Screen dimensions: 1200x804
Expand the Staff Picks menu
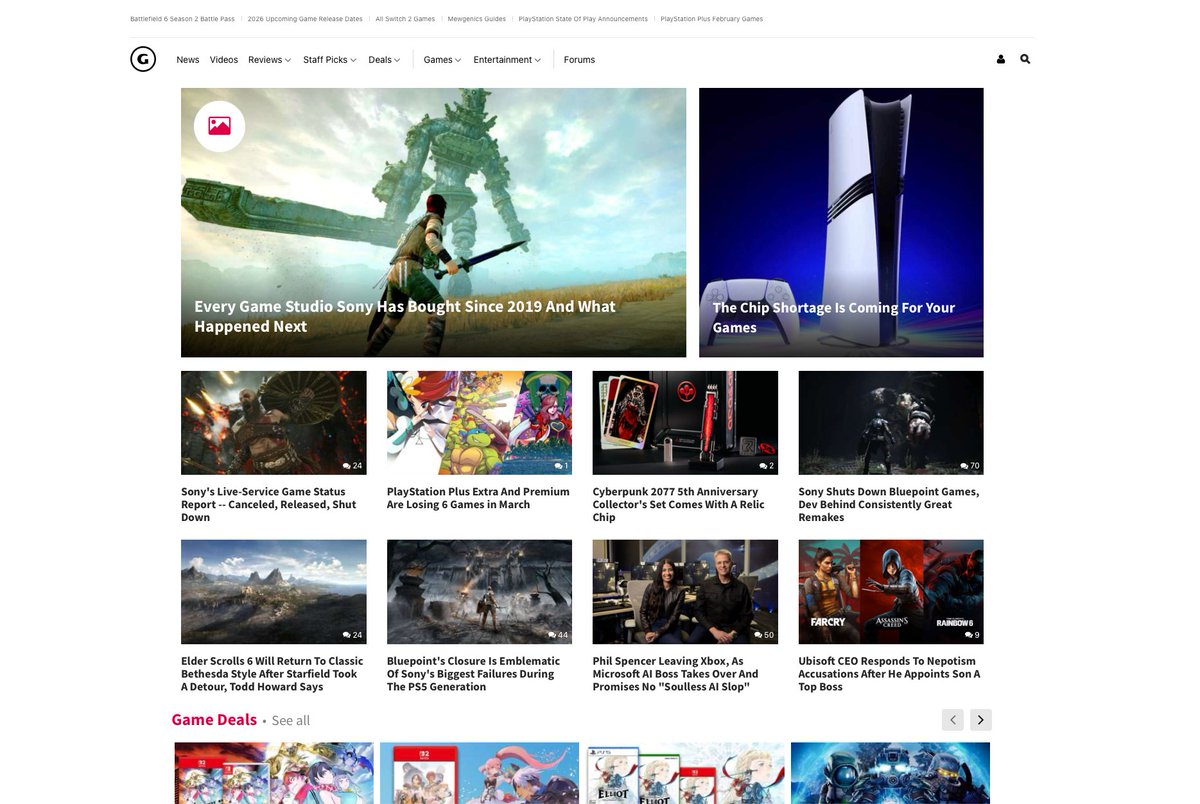(x=329, y=60)
